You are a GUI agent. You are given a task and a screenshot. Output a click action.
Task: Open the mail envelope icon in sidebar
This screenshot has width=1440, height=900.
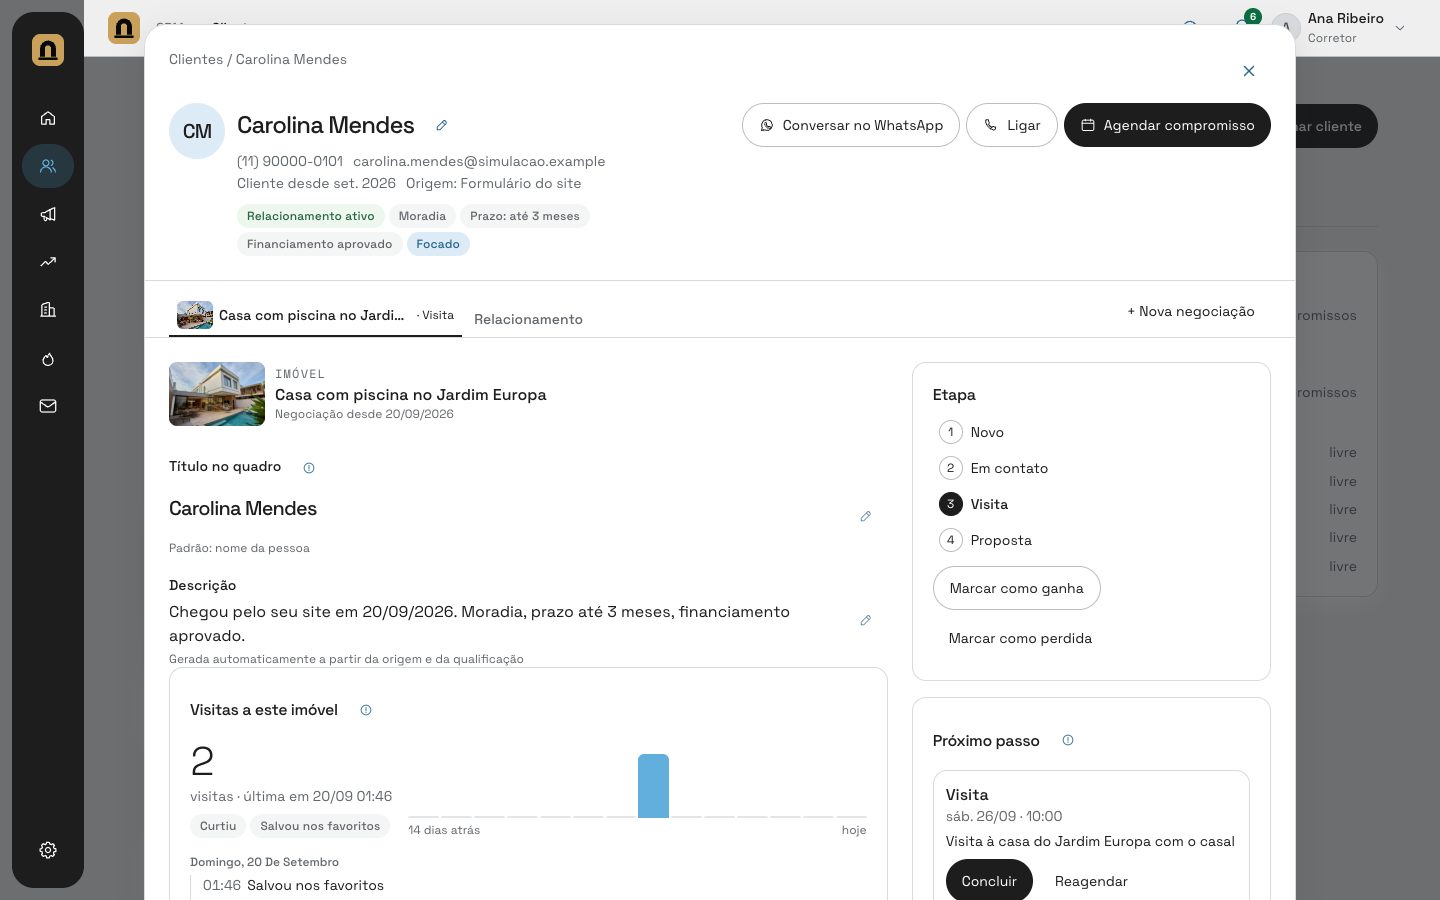pos(48,406)
